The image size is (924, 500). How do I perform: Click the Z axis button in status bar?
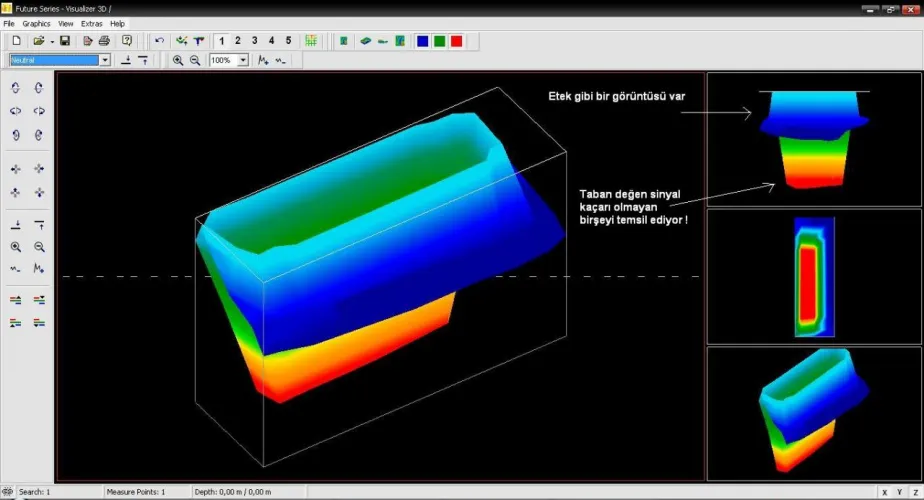[x=913, y=492]
